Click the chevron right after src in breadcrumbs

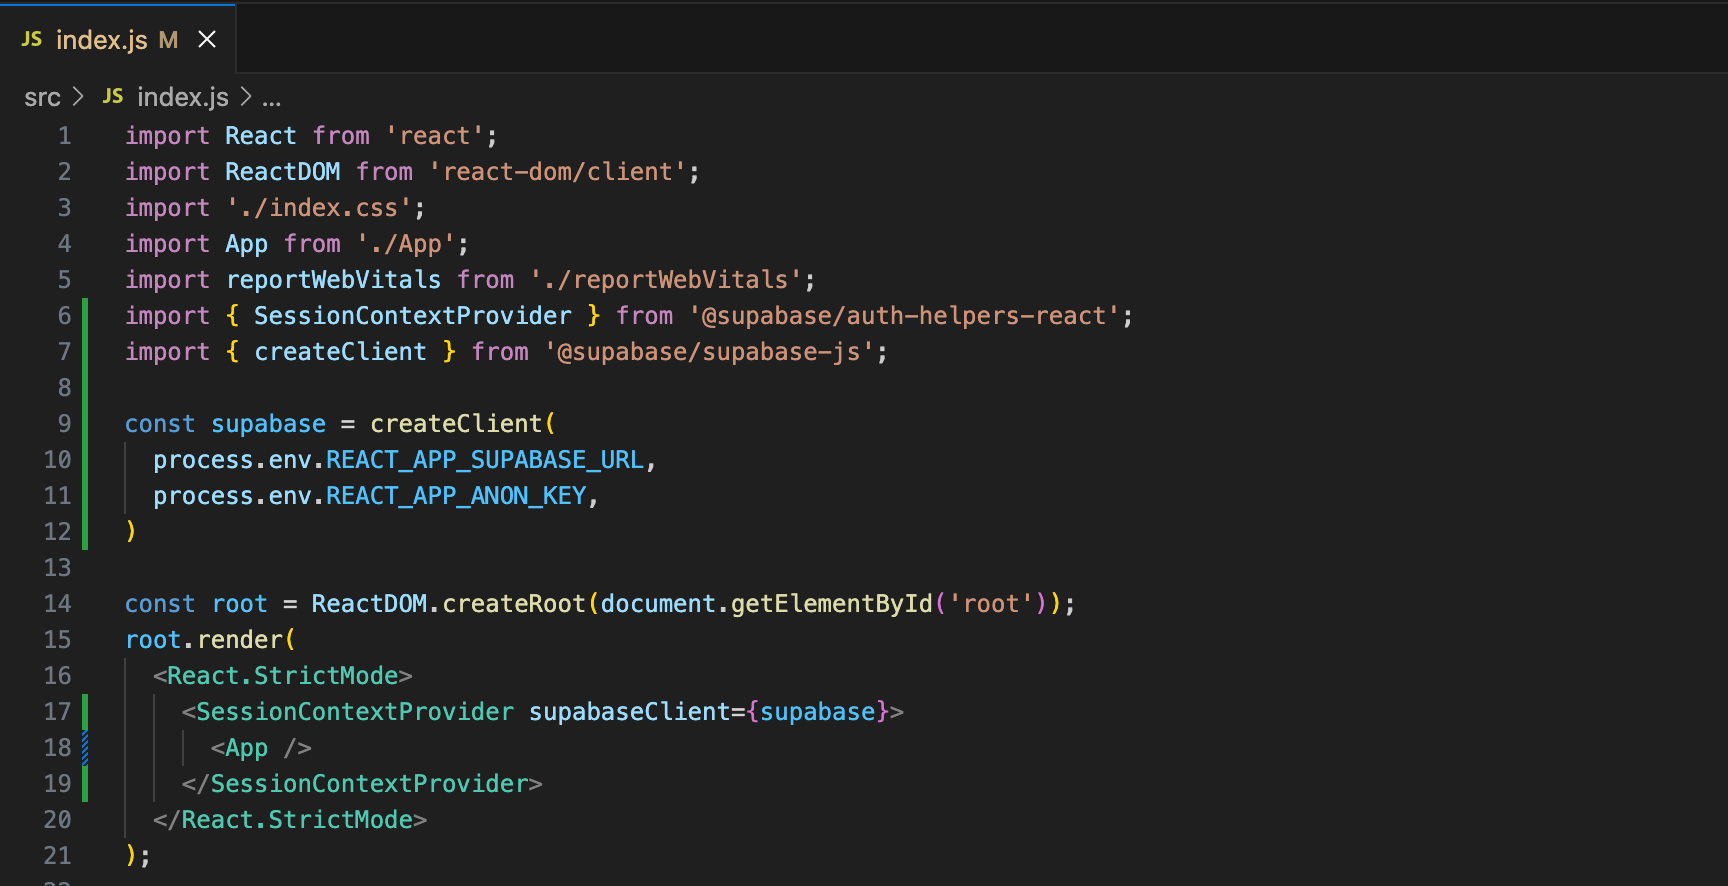[x=78, y=97]
